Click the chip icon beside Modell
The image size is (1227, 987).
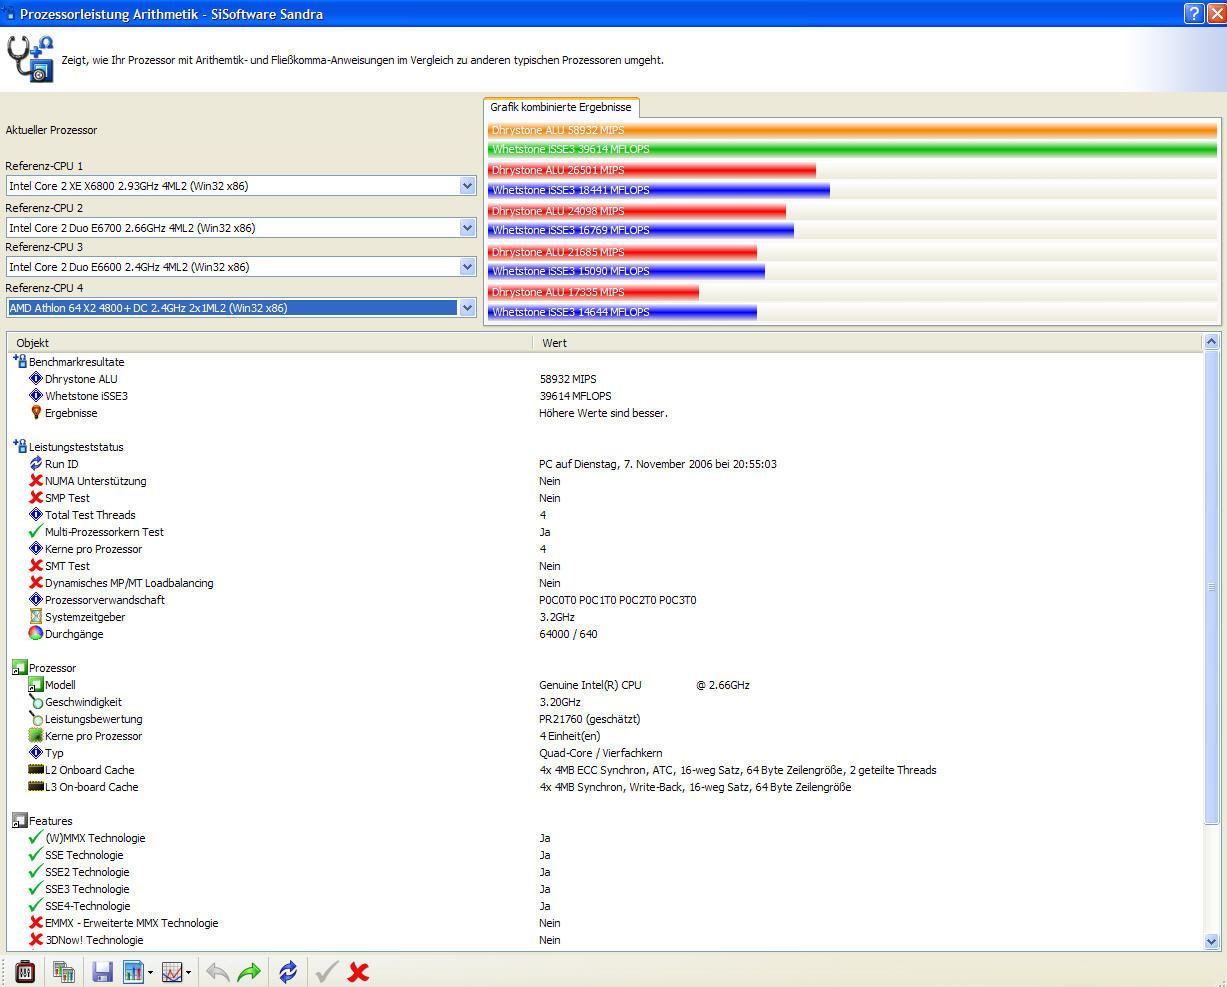36,685
